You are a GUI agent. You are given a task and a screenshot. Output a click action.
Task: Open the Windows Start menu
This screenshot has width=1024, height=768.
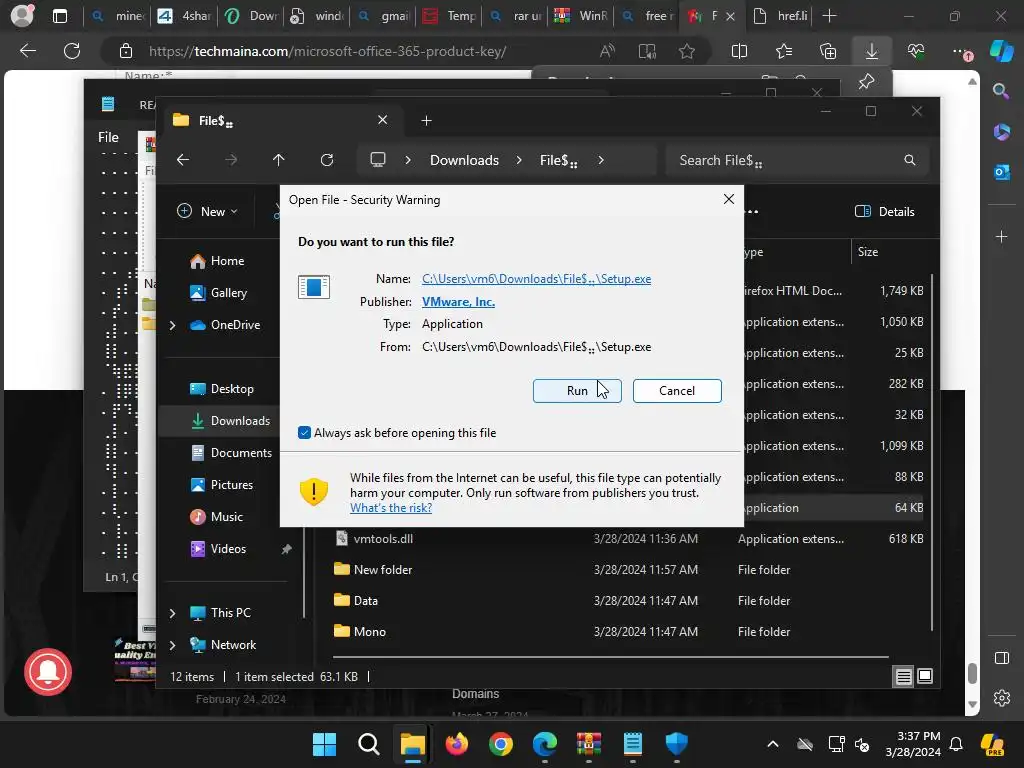(324, 744)
